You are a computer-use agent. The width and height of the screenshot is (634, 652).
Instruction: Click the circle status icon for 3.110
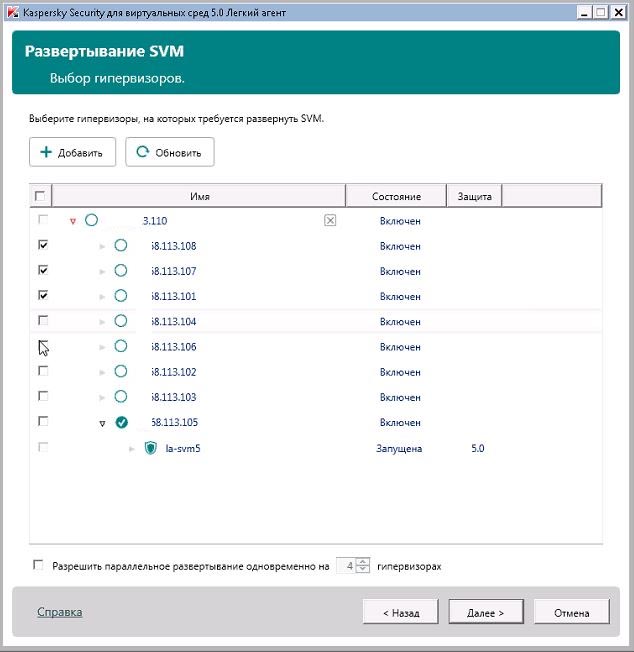(91, 220)
